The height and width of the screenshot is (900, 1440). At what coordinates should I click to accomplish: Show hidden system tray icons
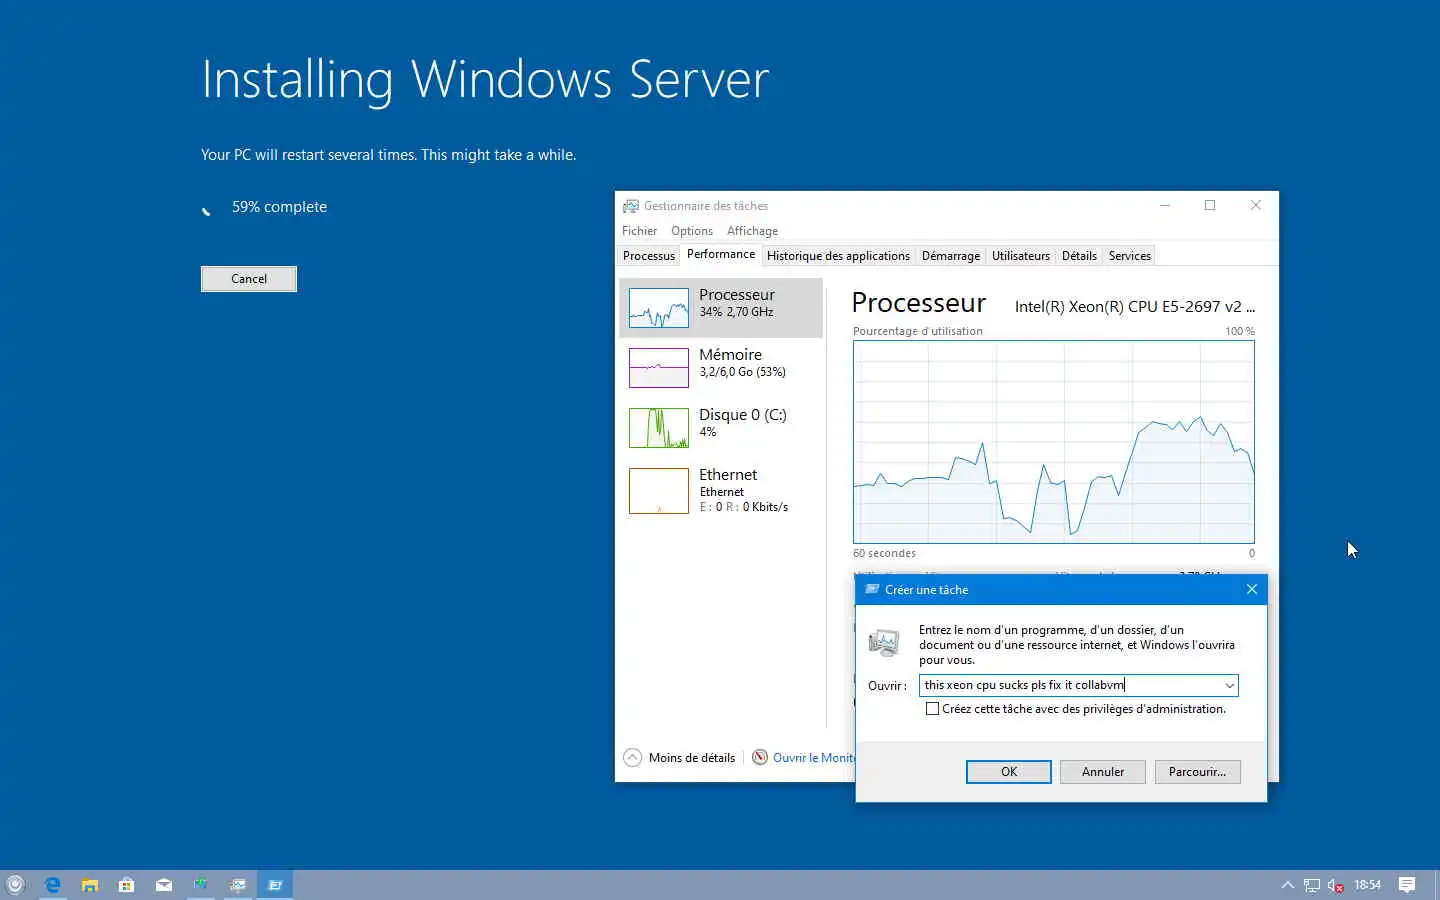[x=1287, y=884]
